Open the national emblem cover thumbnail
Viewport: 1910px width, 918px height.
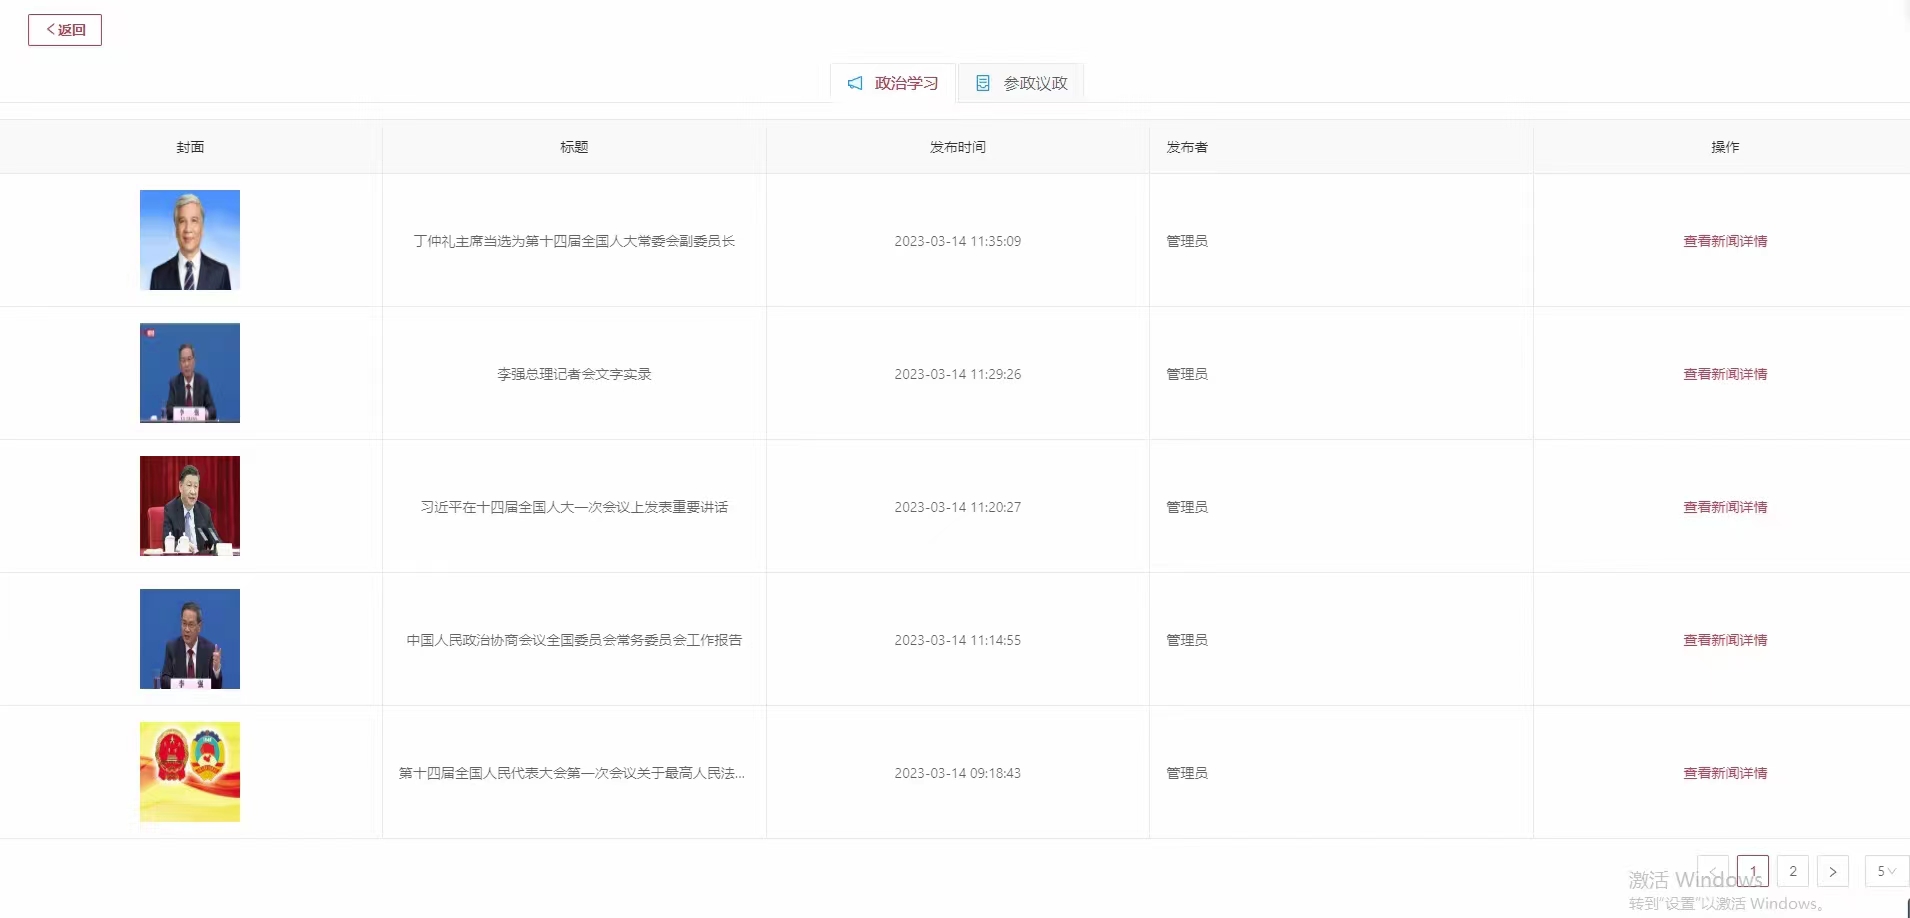pyautogui.click(x=190, y=772)
